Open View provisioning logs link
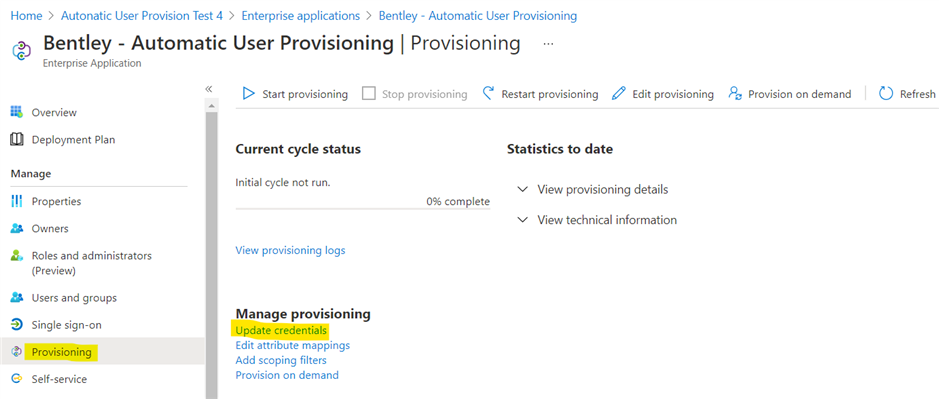This screenshot has height=399, width=939. [x=290, y=250]
